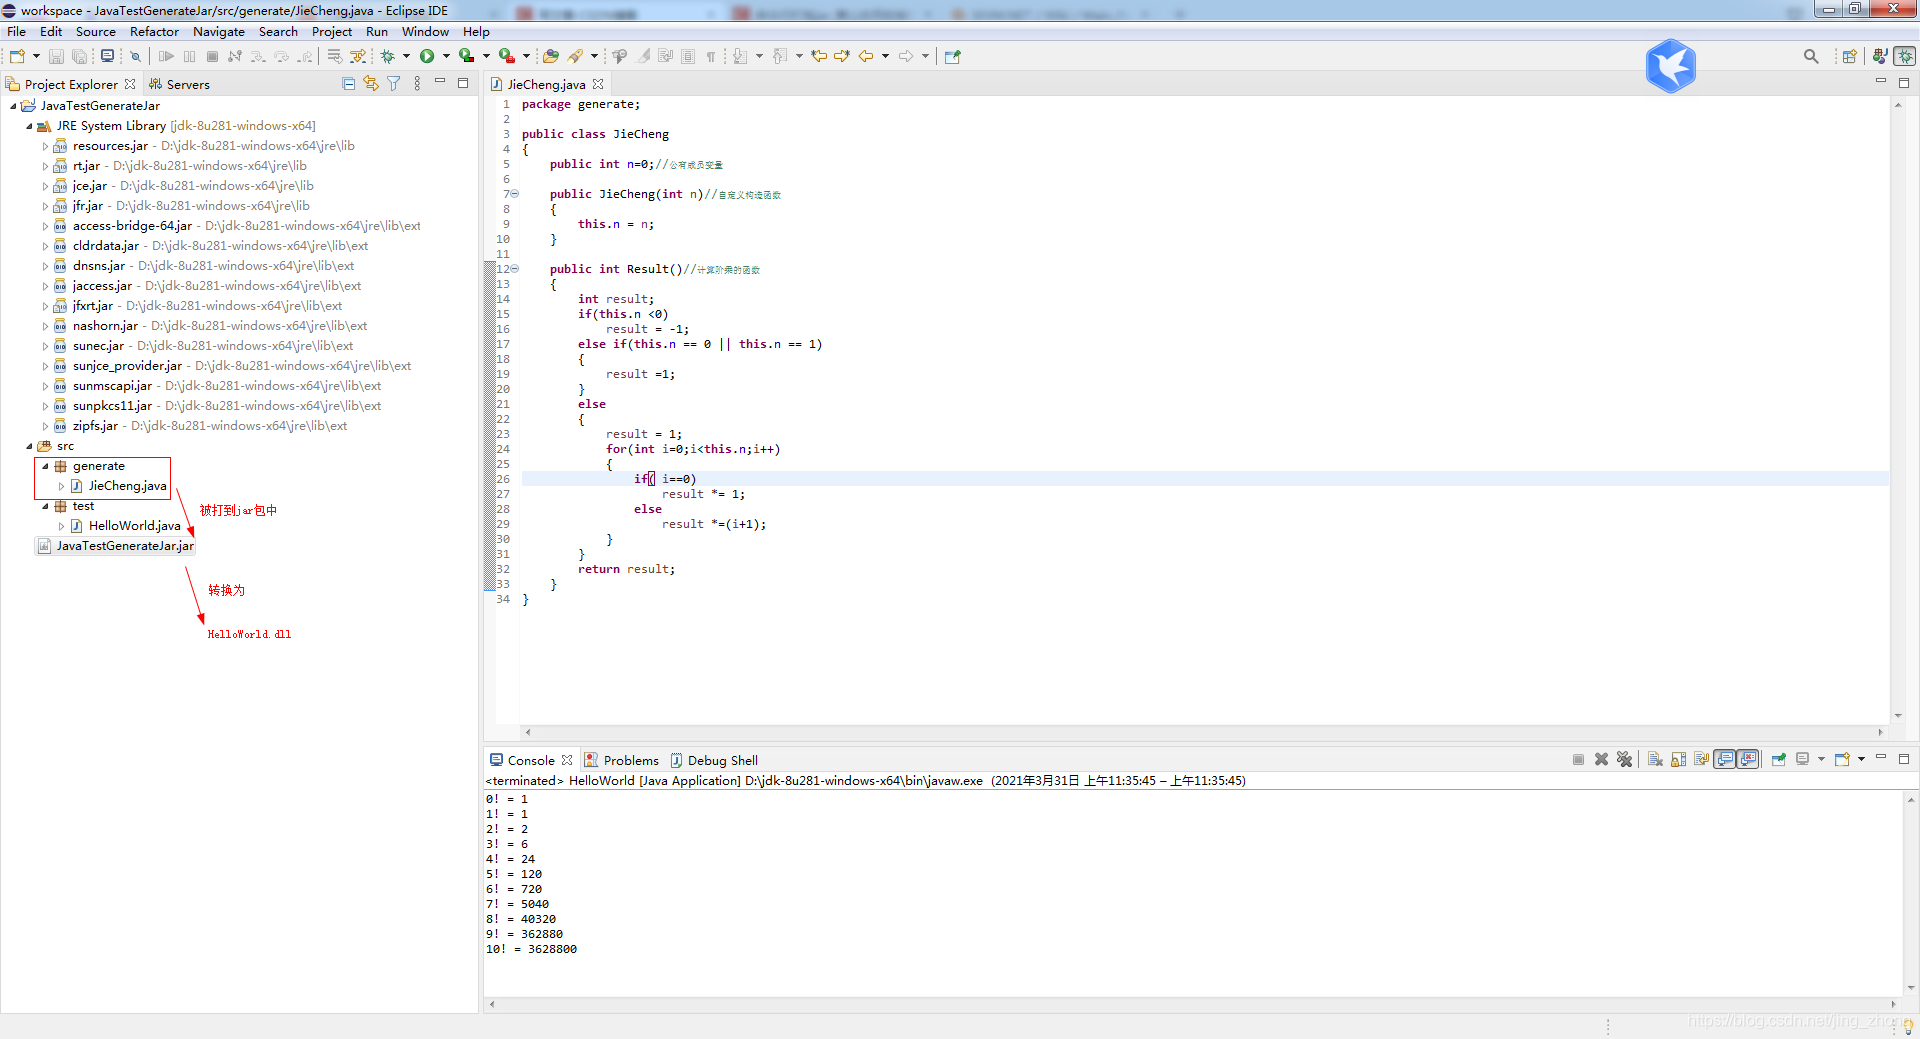Launch debugging with the bug icon
The image size is (1920, 1039).
(387, 57)
